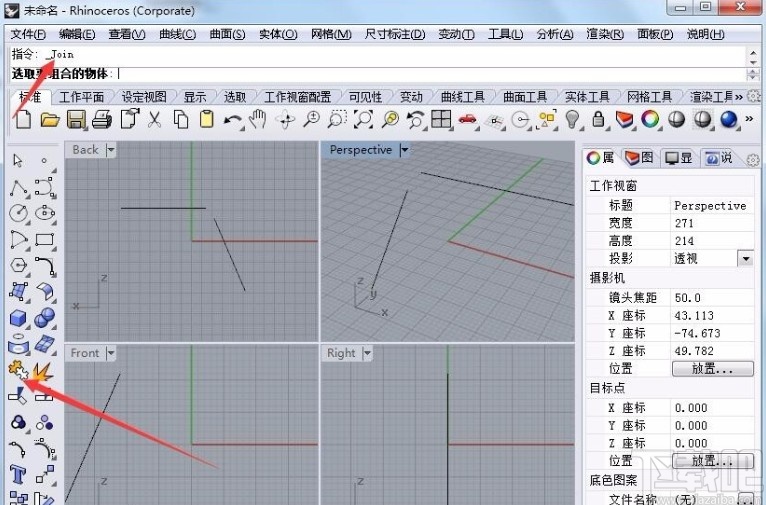This screenshot has width=766, height=505.
Task: Switch to the 可见性 tab
Action: tap(365, 97)
